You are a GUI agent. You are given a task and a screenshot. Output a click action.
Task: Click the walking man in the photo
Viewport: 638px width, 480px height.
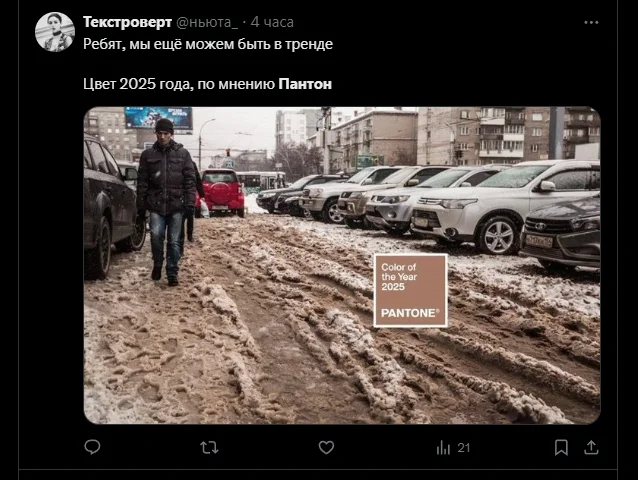166,201
